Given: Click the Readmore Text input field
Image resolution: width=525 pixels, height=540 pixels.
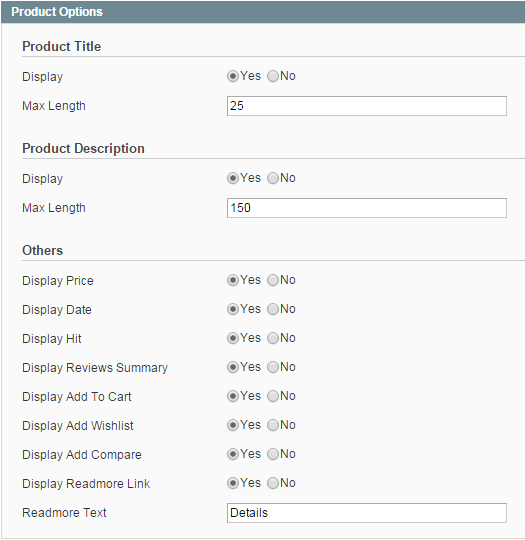Looking at the screenshot, I should click(x=367, y=513).
